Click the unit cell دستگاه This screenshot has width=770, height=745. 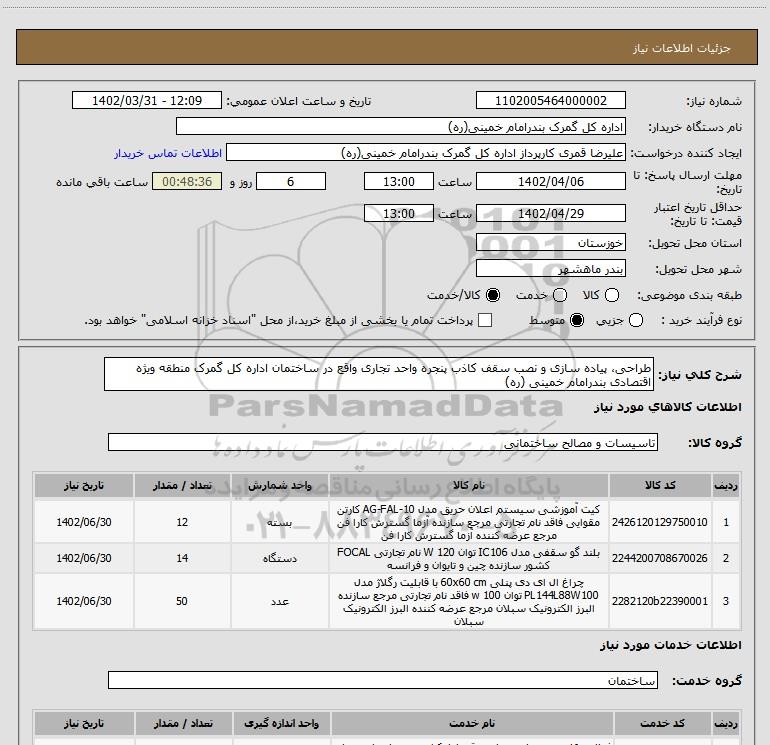pos(279,558)
